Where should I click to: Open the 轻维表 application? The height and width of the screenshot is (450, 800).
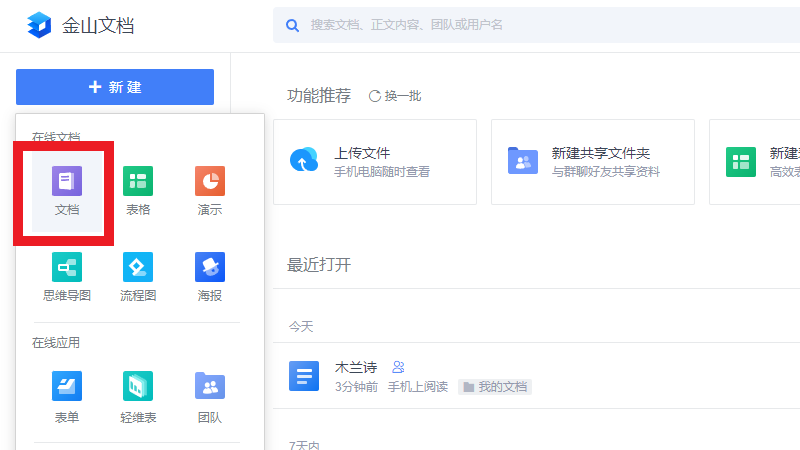pos(138,396)
